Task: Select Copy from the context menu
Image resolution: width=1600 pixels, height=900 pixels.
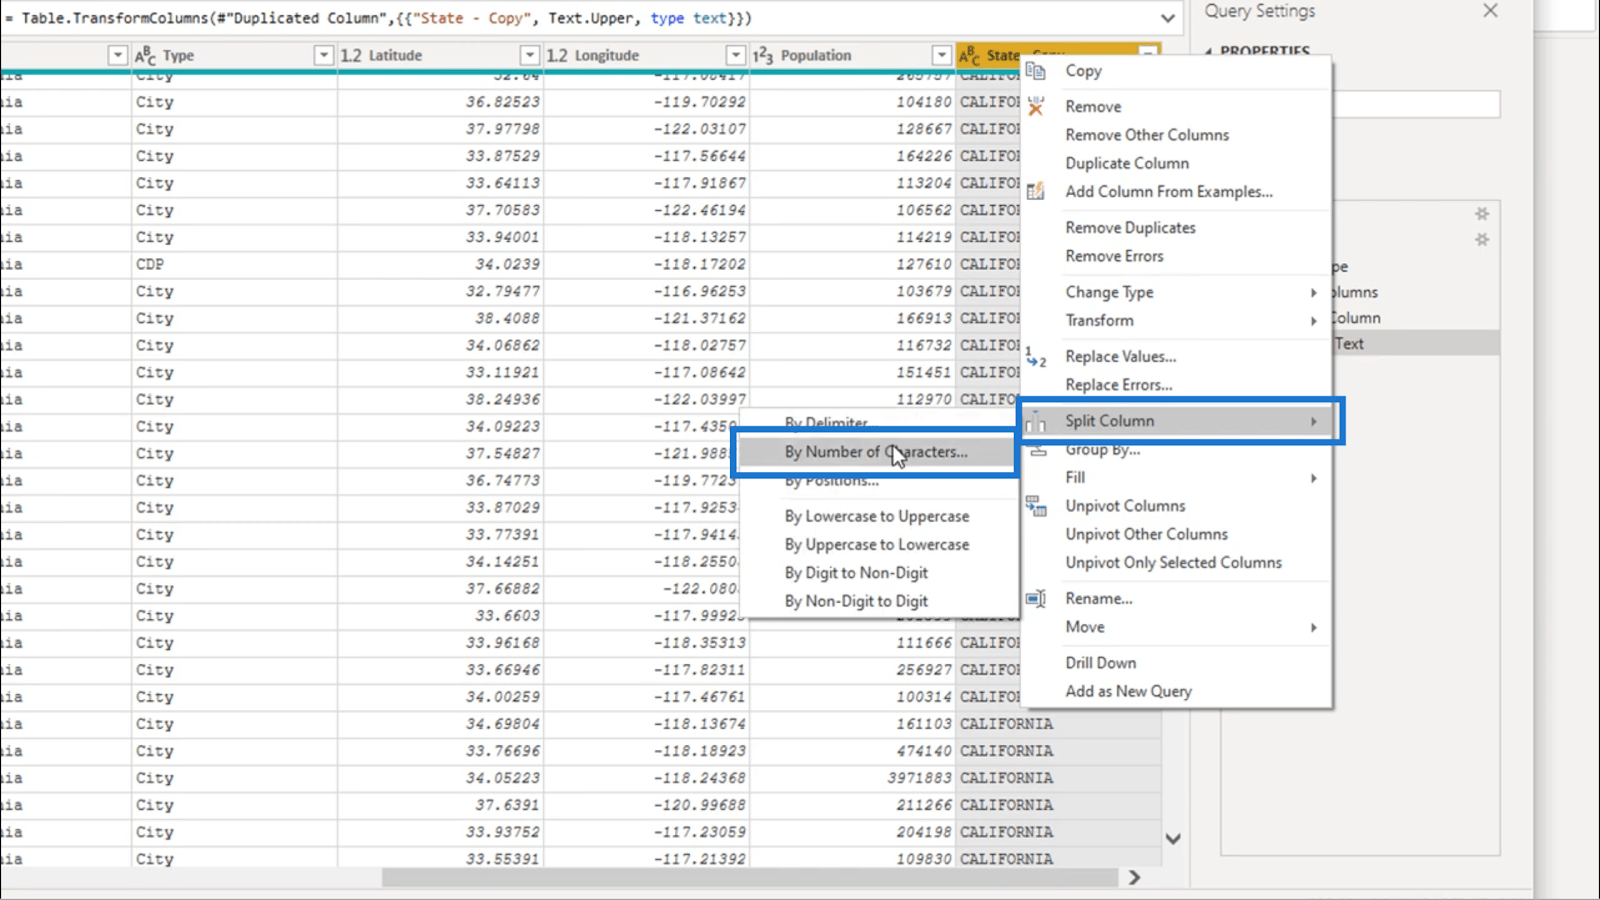Action: click(x=1083, y=71)
